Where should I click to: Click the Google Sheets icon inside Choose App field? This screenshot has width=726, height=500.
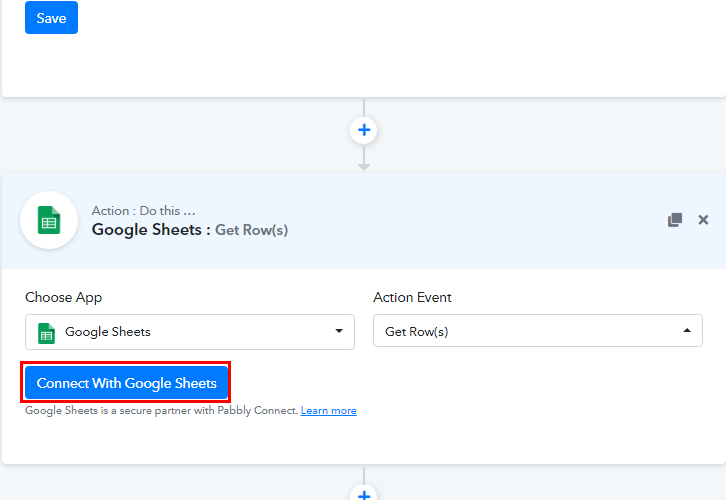click(x=46, y=333)
